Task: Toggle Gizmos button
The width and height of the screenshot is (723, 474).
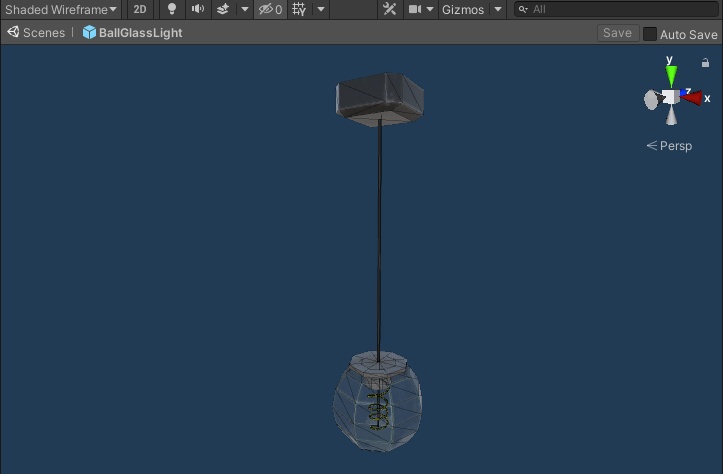Action: (x=463, y=9)
